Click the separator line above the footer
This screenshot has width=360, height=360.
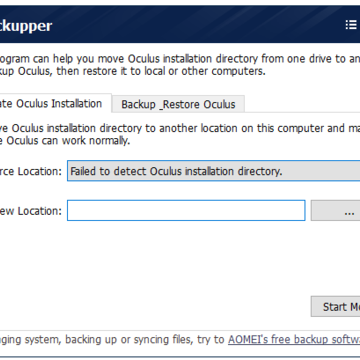(180, 330)
